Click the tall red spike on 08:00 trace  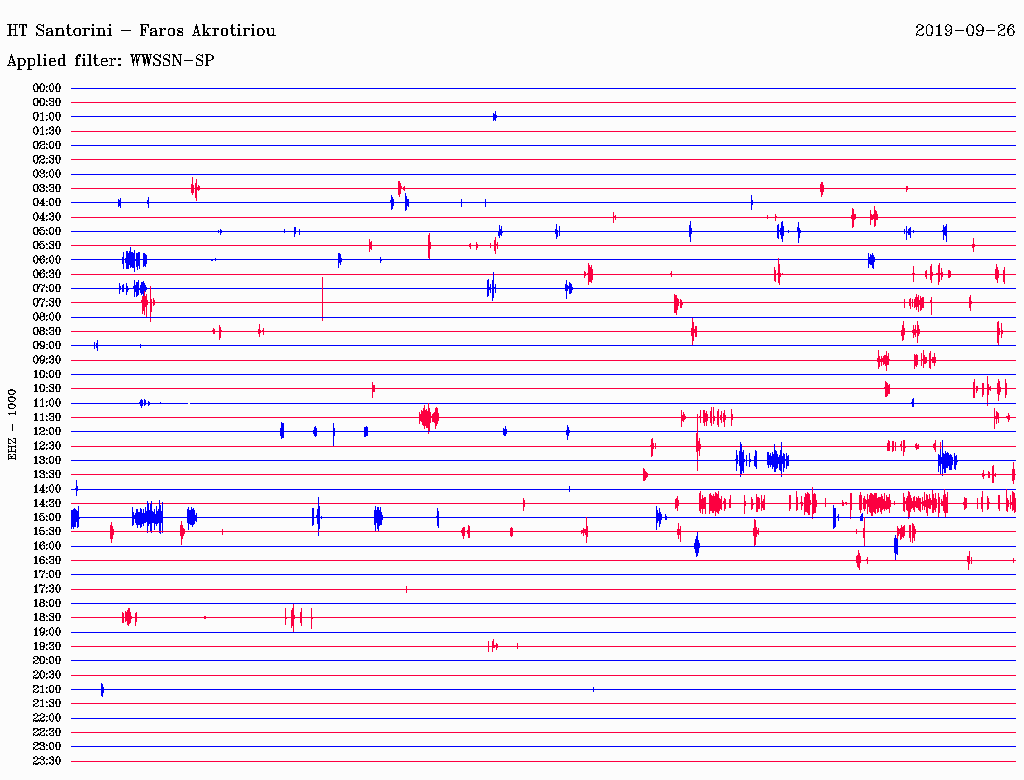click(x=322, y=299)
